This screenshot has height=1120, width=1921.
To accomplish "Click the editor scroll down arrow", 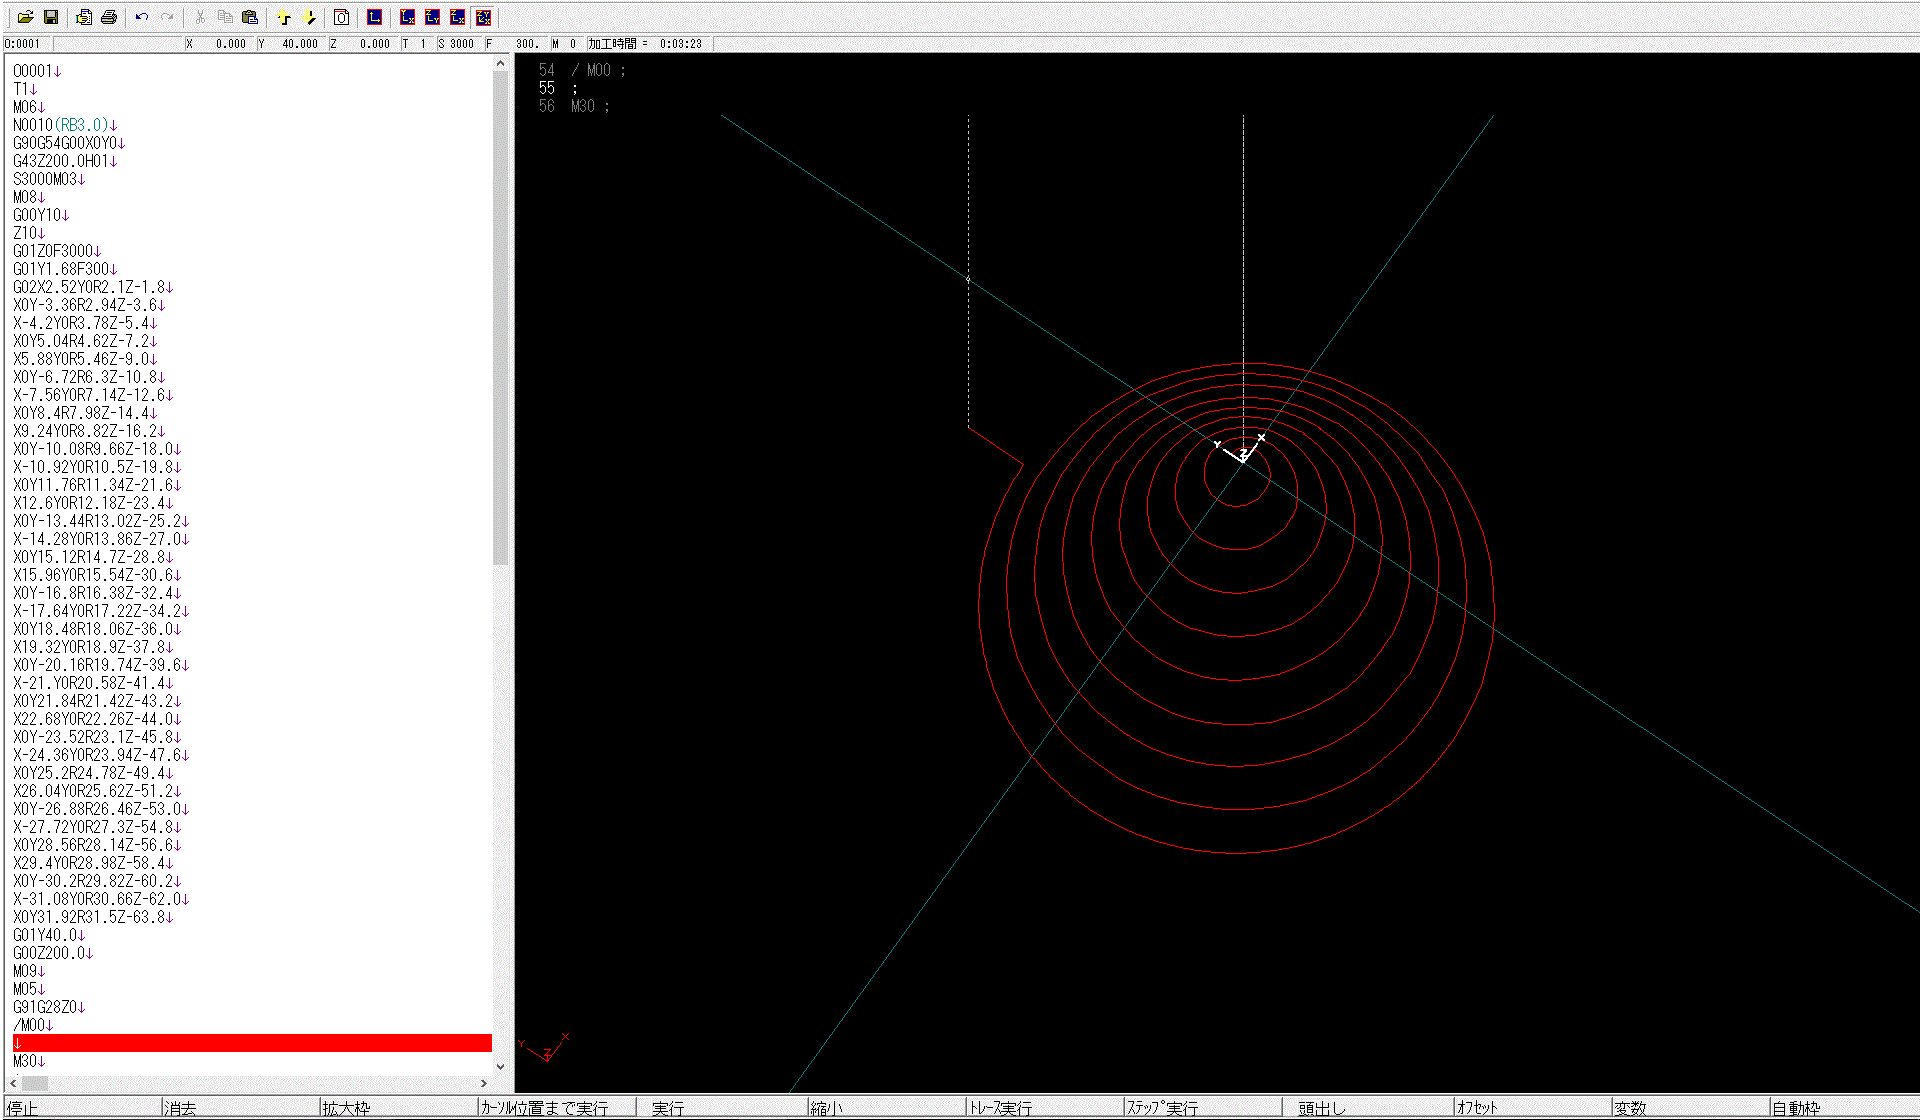I will point(500,1067).
